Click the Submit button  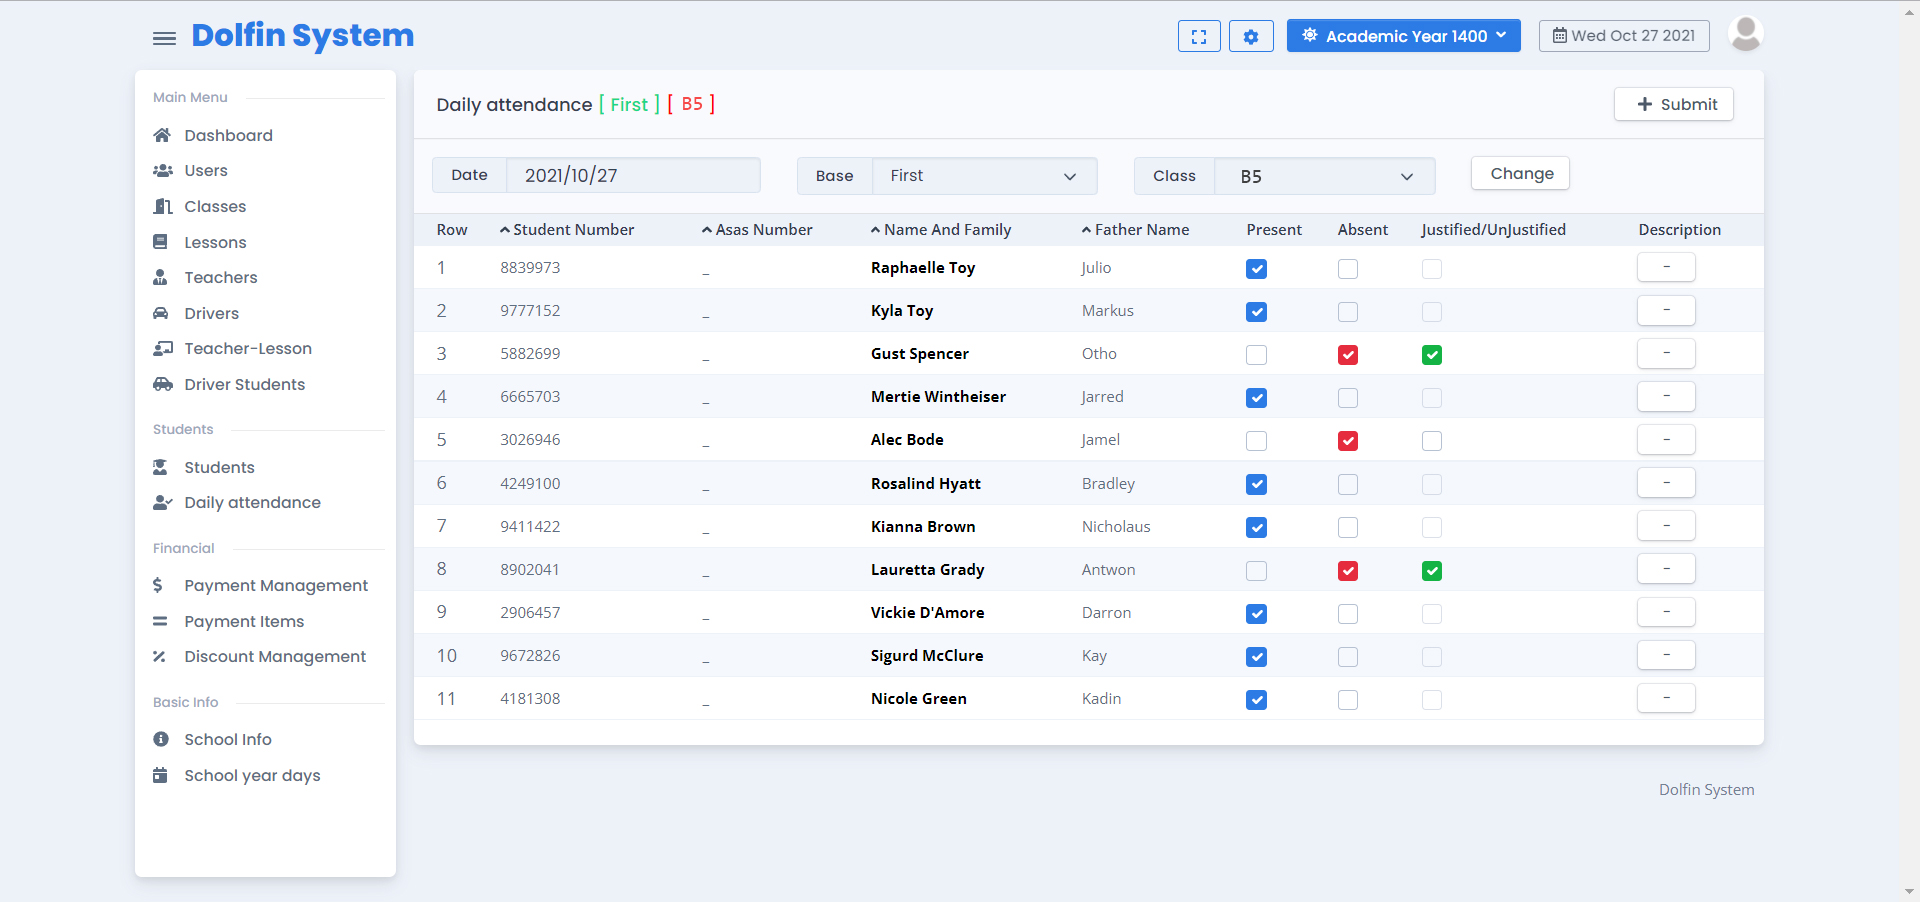[x=1673, y=104]
